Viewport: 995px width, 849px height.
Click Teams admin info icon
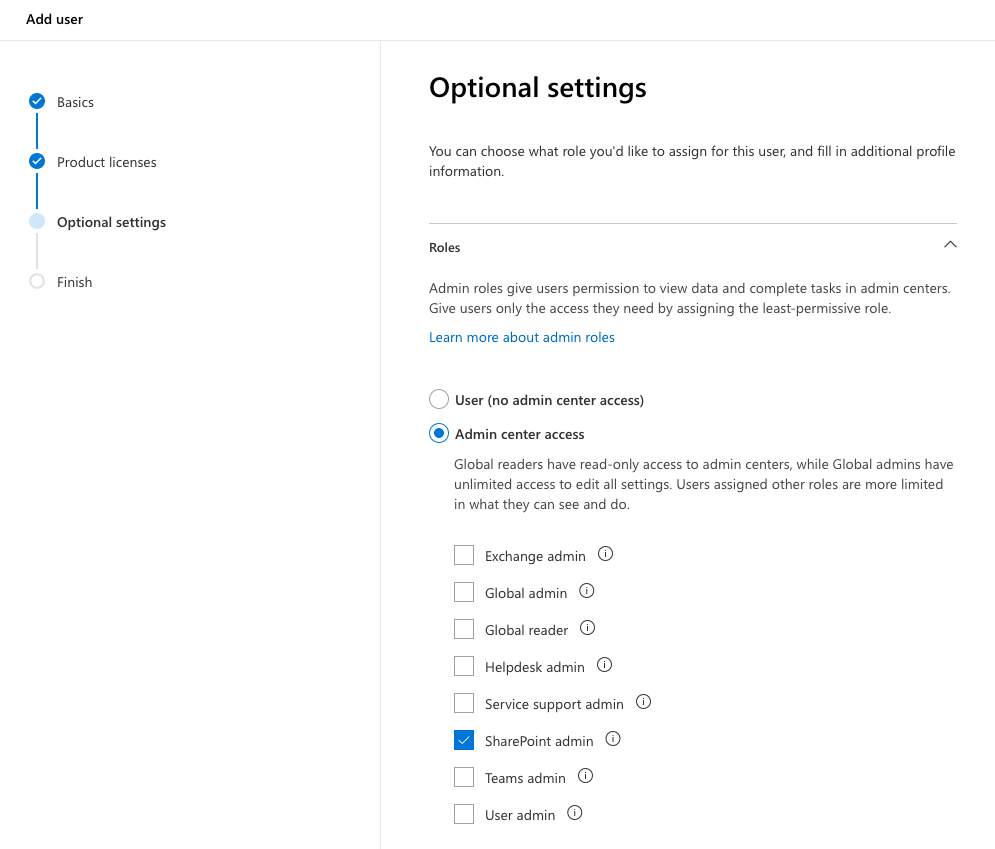pyautogui.click(x=585, y=776)
